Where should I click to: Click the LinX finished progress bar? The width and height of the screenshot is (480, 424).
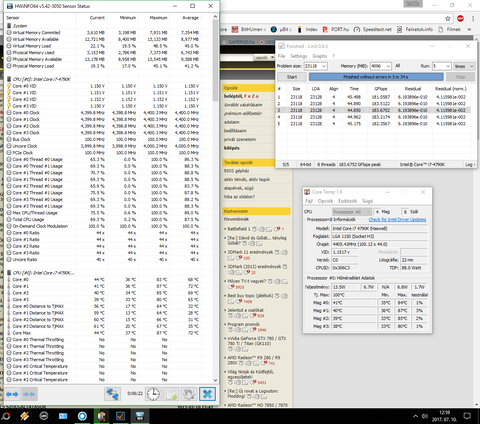(x=376, y=77)
